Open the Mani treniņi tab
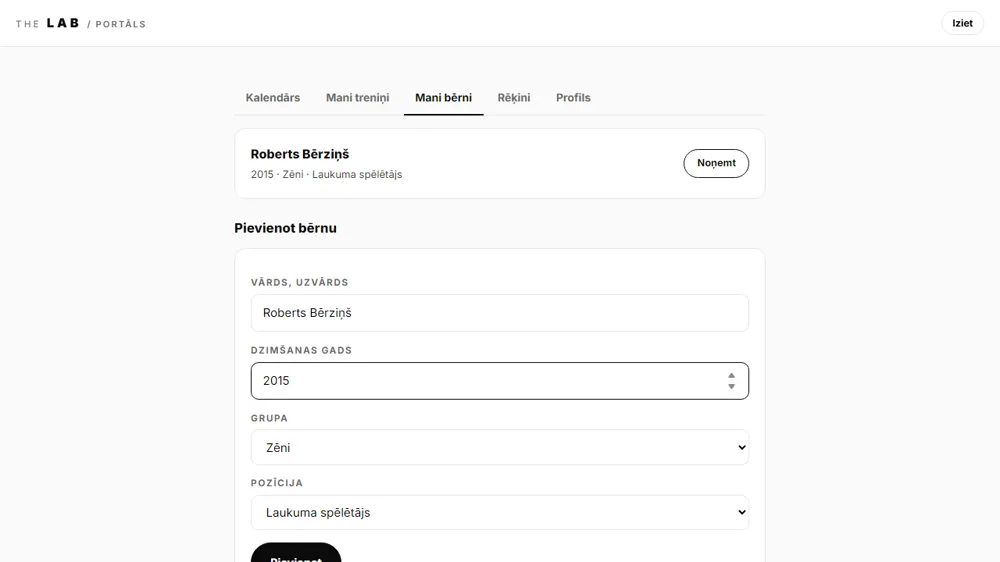This screenshot has width=1000, height=562. (357, 98)
